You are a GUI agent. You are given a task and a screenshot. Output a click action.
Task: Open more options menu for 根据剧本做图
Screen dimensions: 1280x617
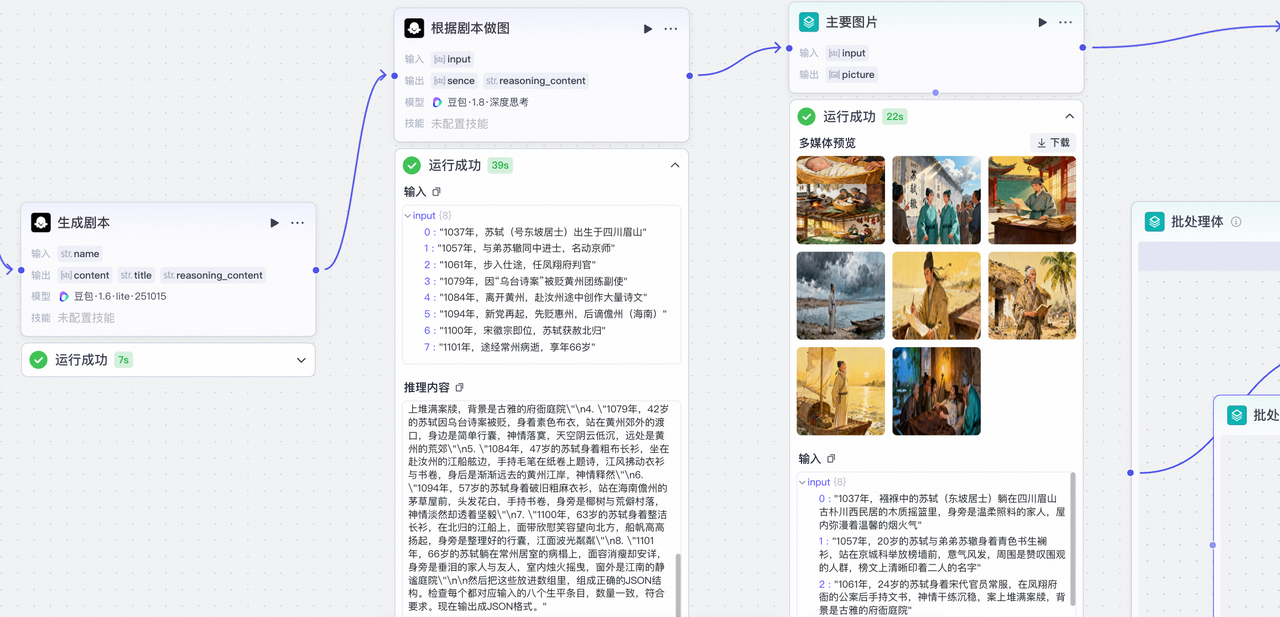(x=671, y=29)
